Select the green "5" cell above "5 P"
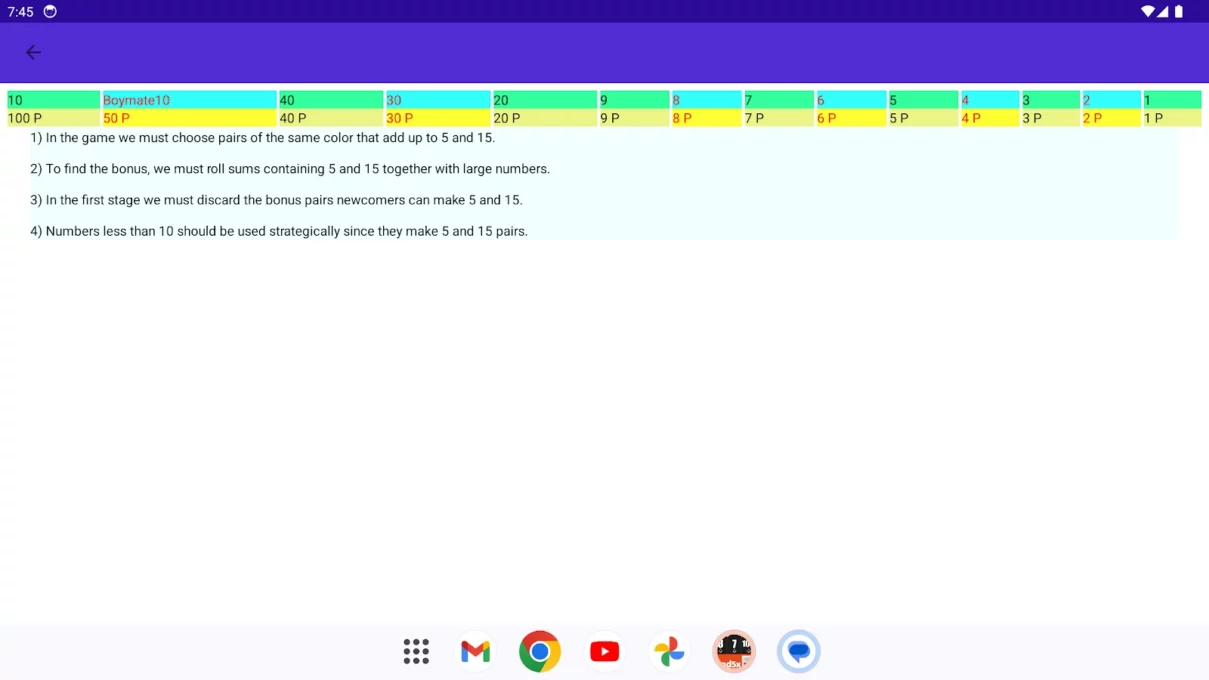The height and width of the screenshot is (680, 1209). coord(923,100)
